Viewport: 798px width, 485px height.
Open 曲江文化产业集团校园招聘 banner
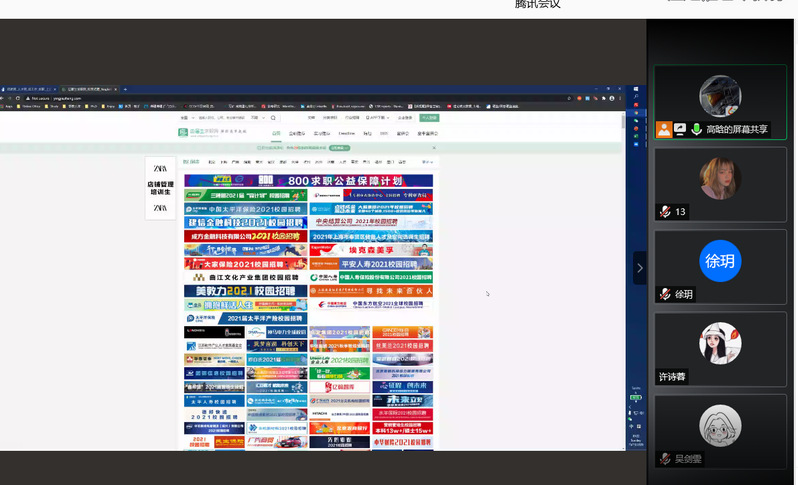point(246,277)
